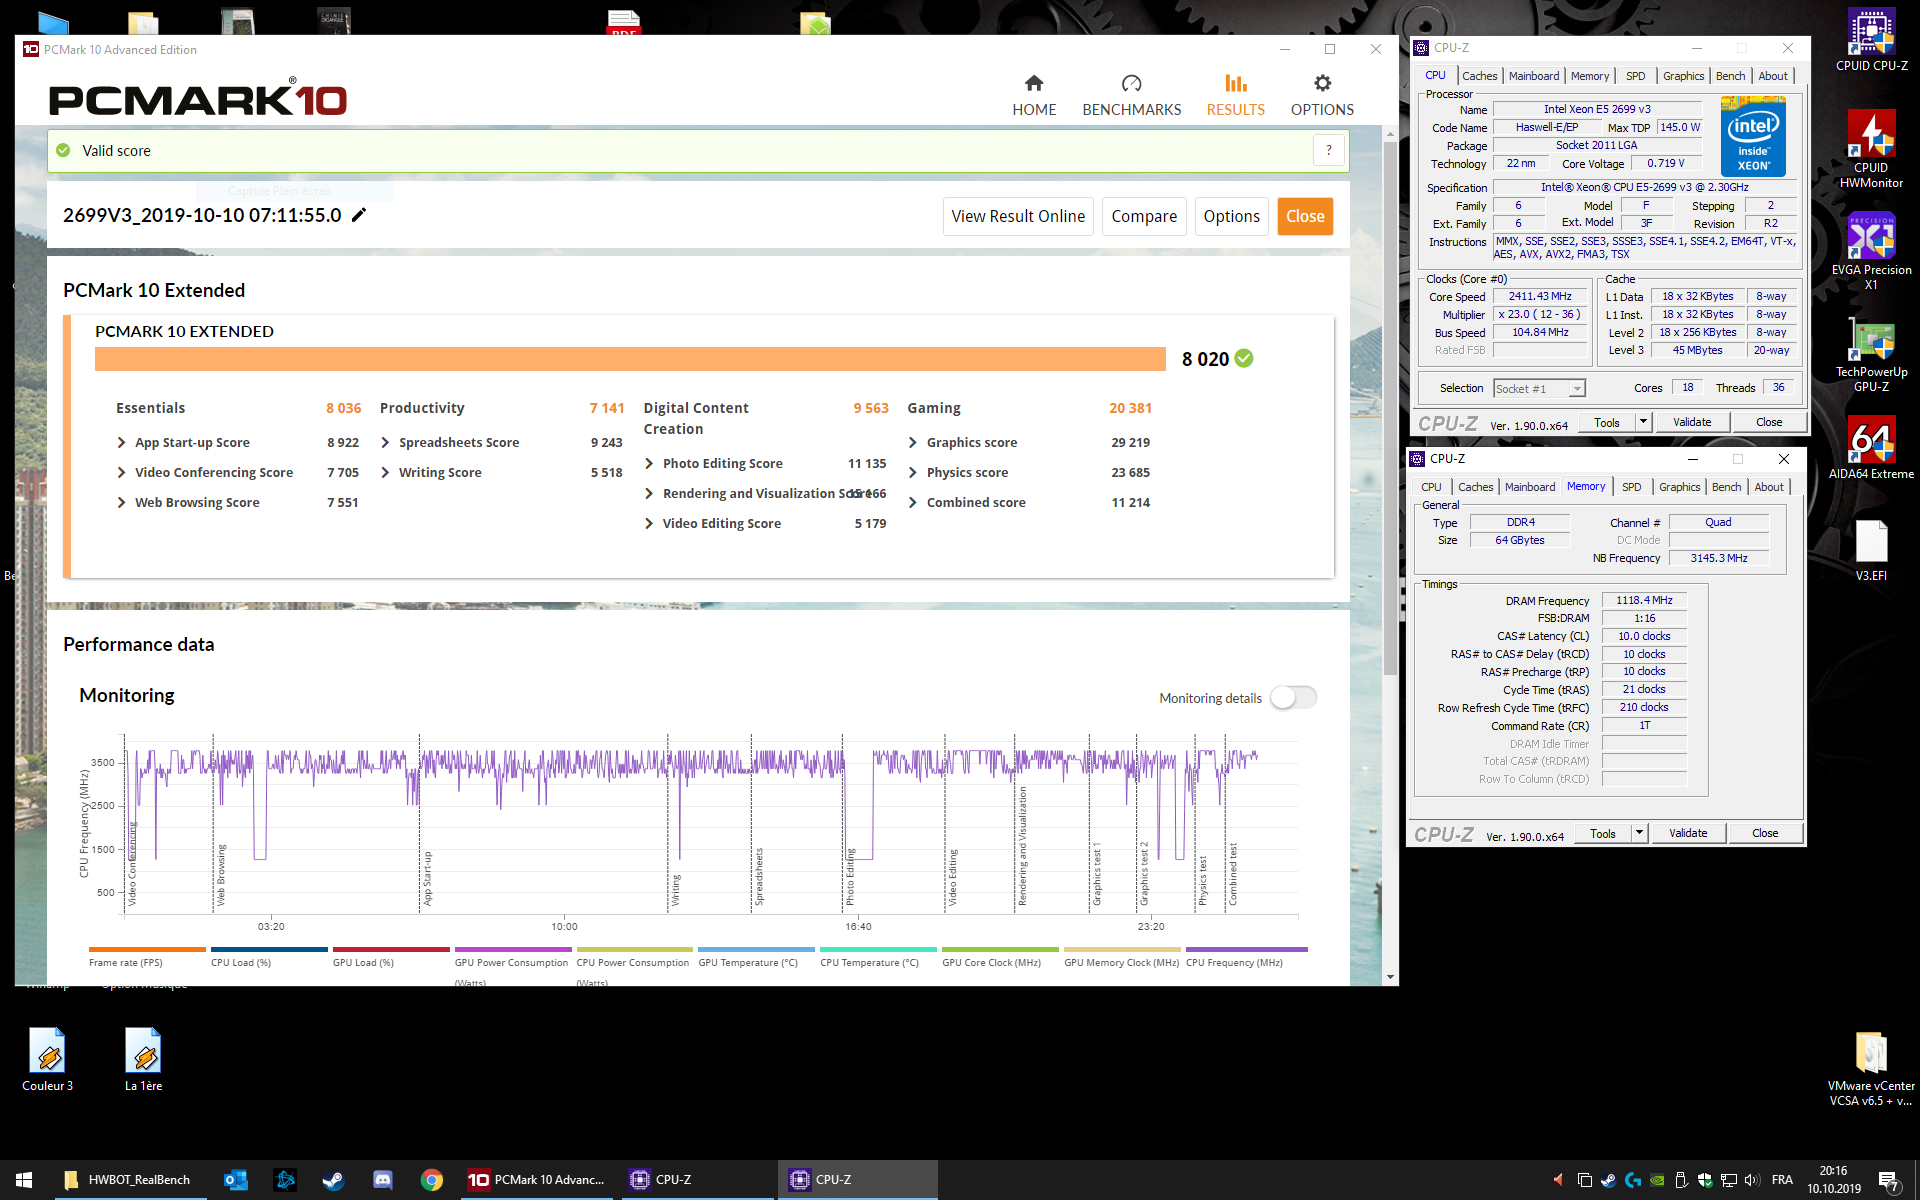Image resolution: width=1920 pixels, height=1200 pixels.
Task: Open Bench tab in lower CPU-Z
Action: point(1726,487)
